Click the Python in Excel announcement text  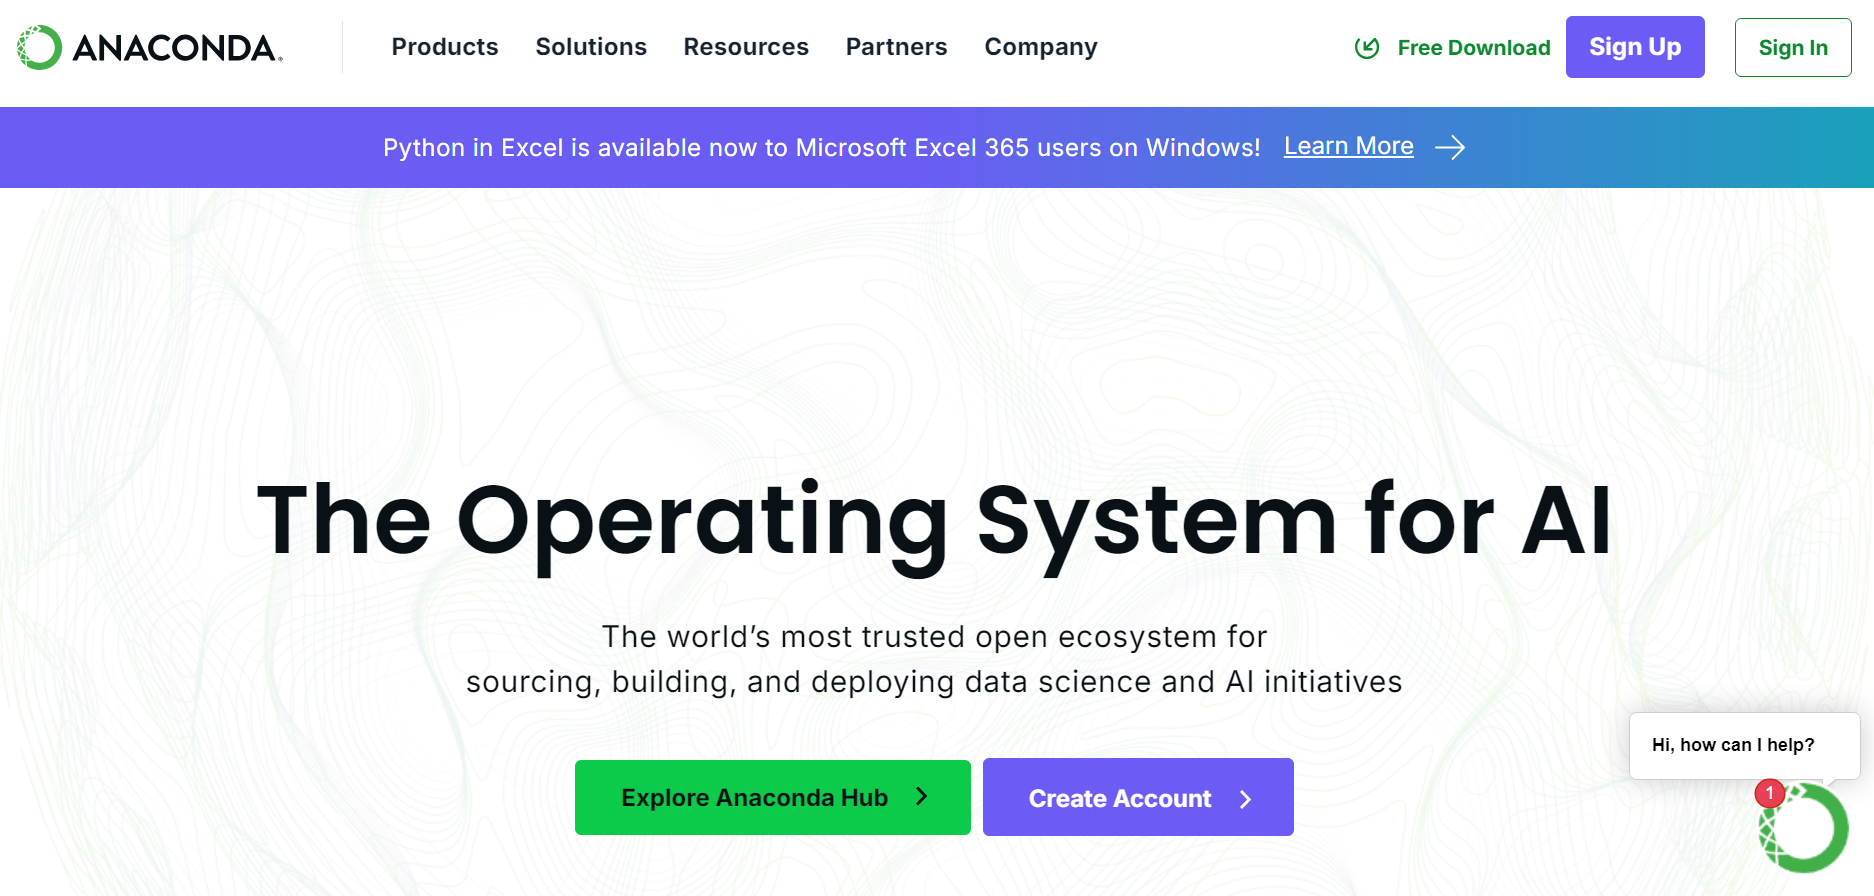click(822, 148)
